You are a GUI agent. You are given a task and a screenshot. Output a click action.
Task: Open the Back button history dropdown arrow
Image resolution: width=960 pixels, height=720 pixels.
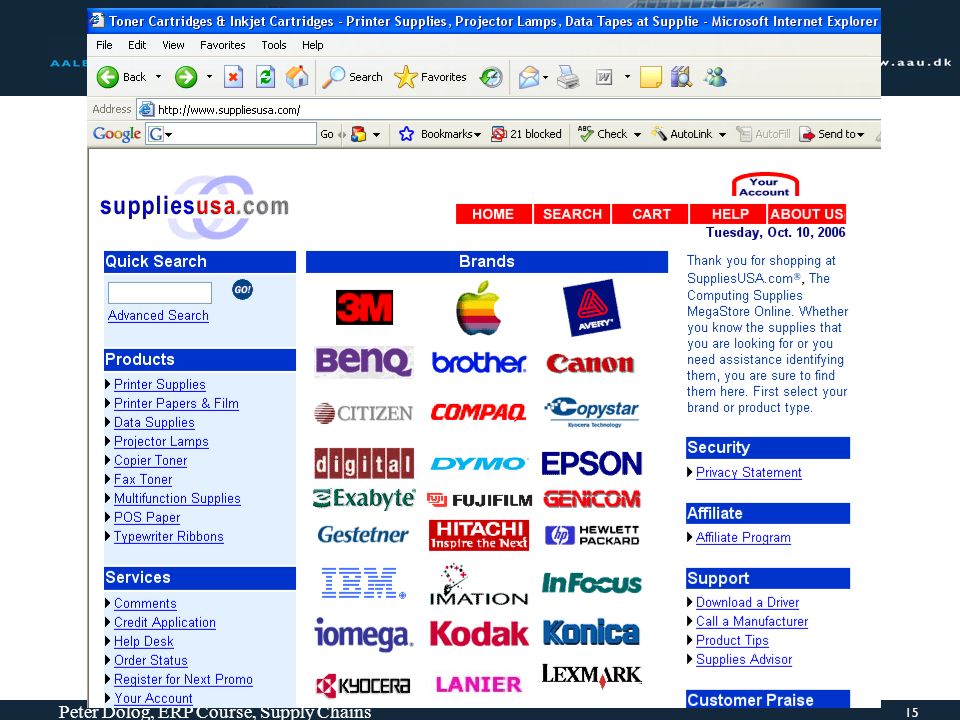(158, 77)
